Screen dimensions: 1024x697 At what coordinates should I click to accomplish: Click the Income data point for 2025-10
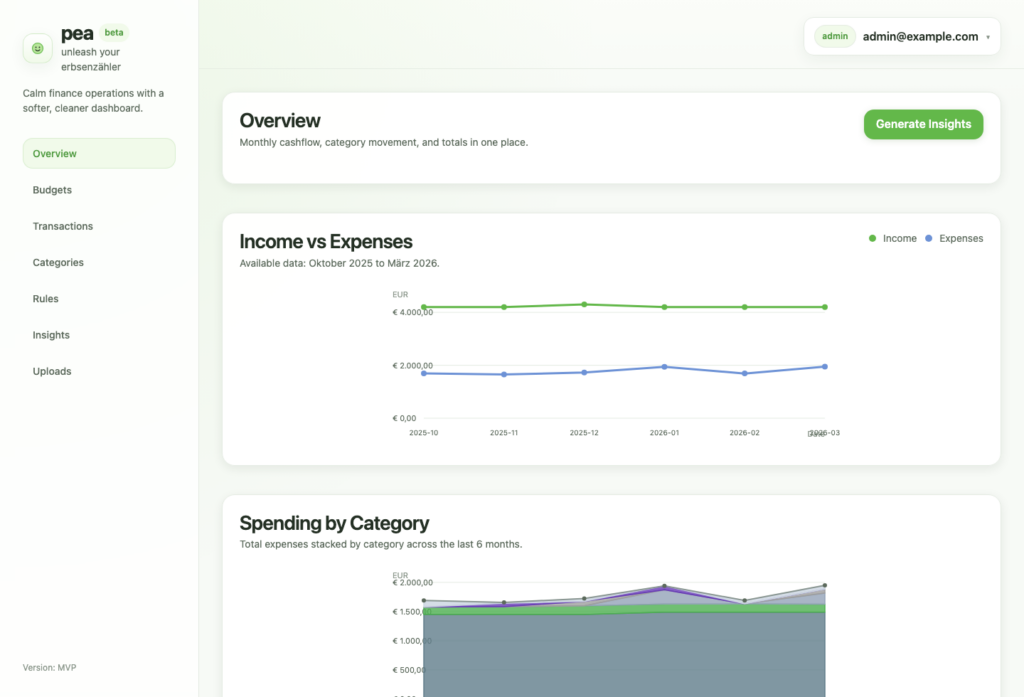pyautogui.click(x=424, y=307)
